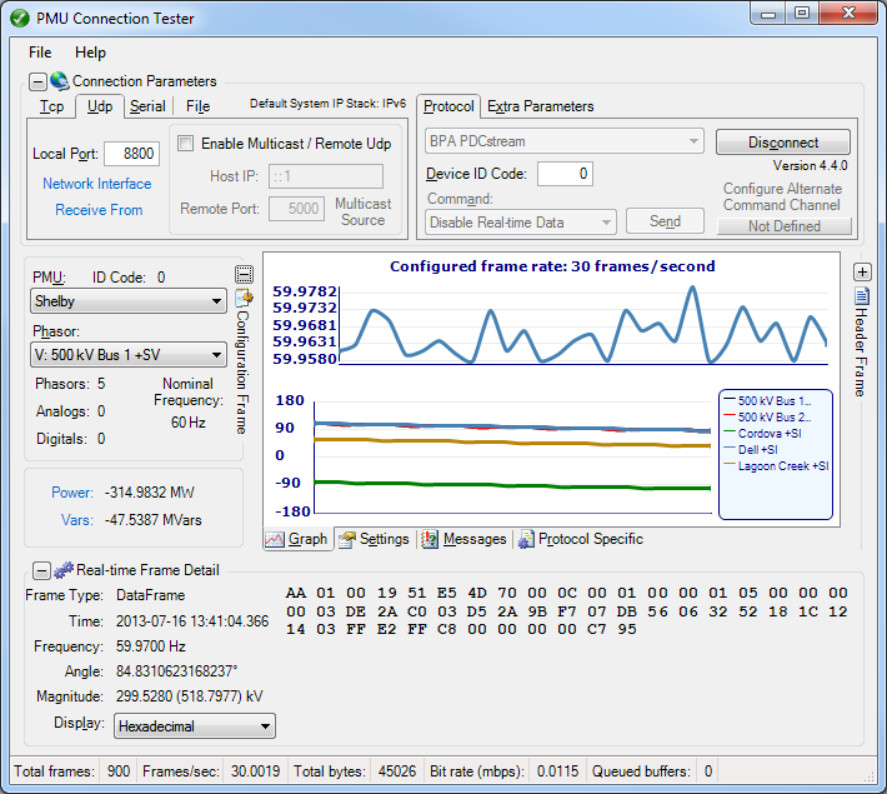The image size is (887, 794).
Task: Click the Graph tab chart icon
Action: click(275, 540)
